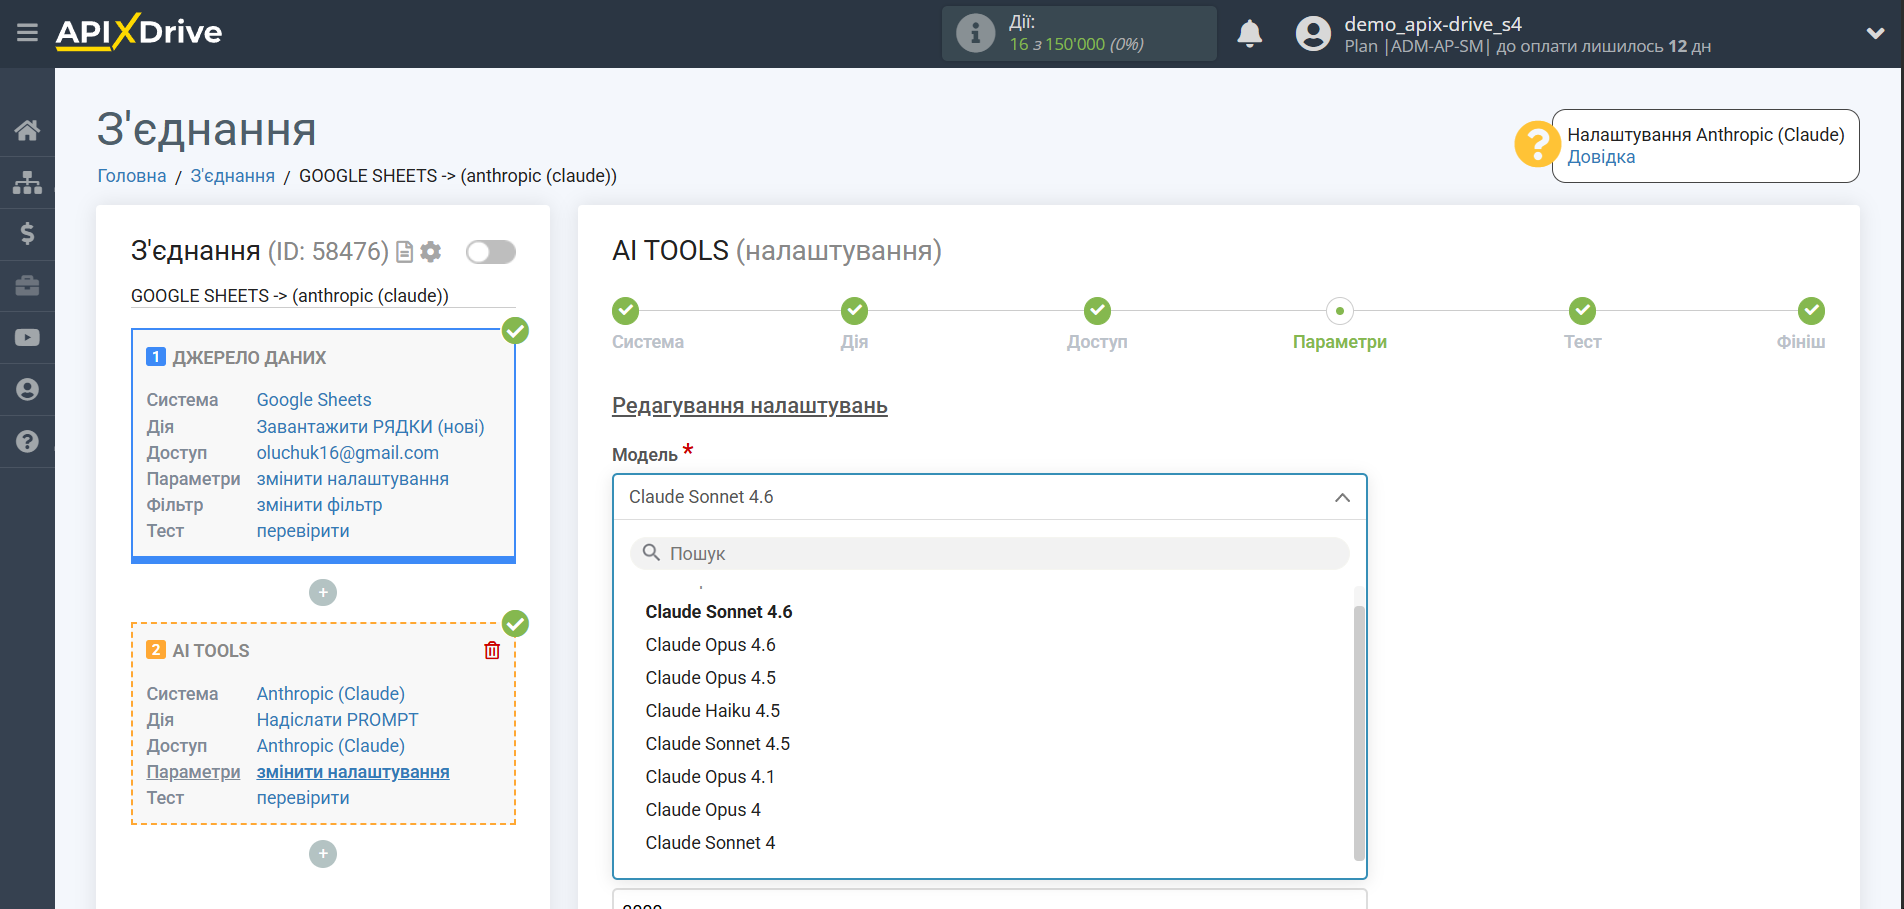Click the yellow help question mark icon
Screen dimensions: 1904x909
[x=1536, y=145]
